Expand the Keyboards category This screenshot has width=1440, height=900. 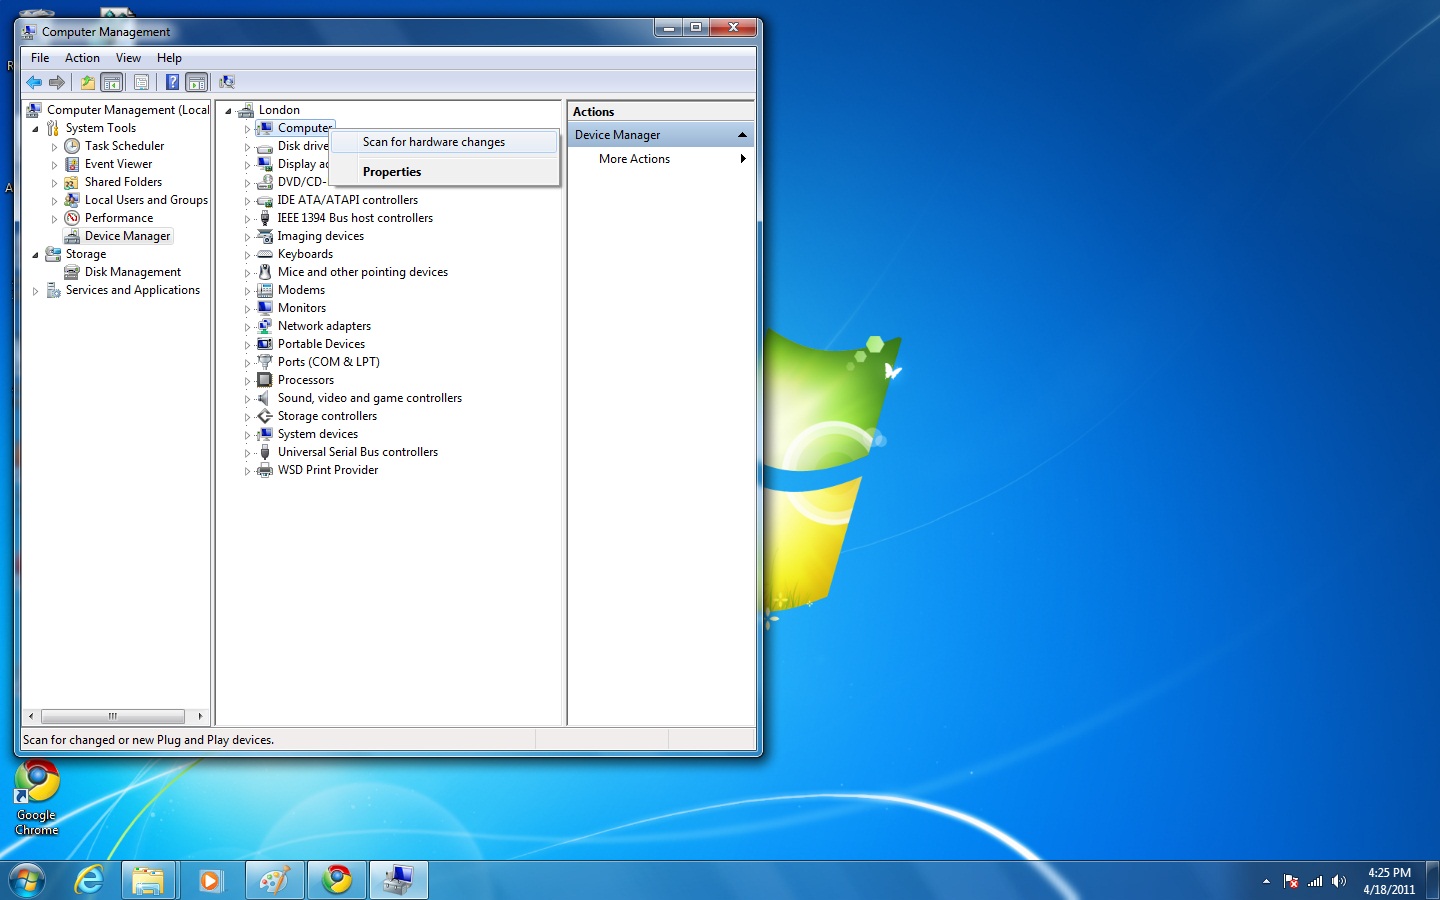pyautogui.click(x=247, y=255)
